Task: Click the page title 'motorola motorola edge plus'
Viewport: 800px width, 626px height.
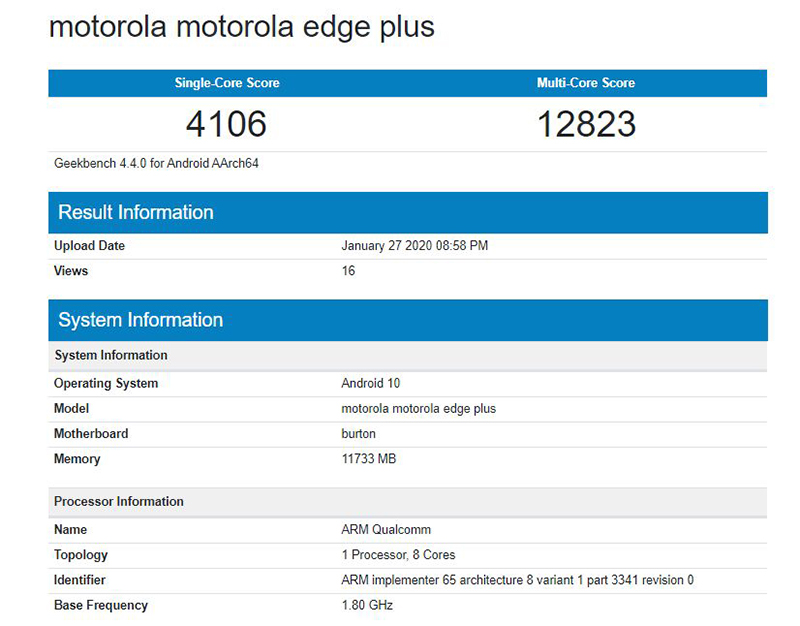Action: pos(241,27)
